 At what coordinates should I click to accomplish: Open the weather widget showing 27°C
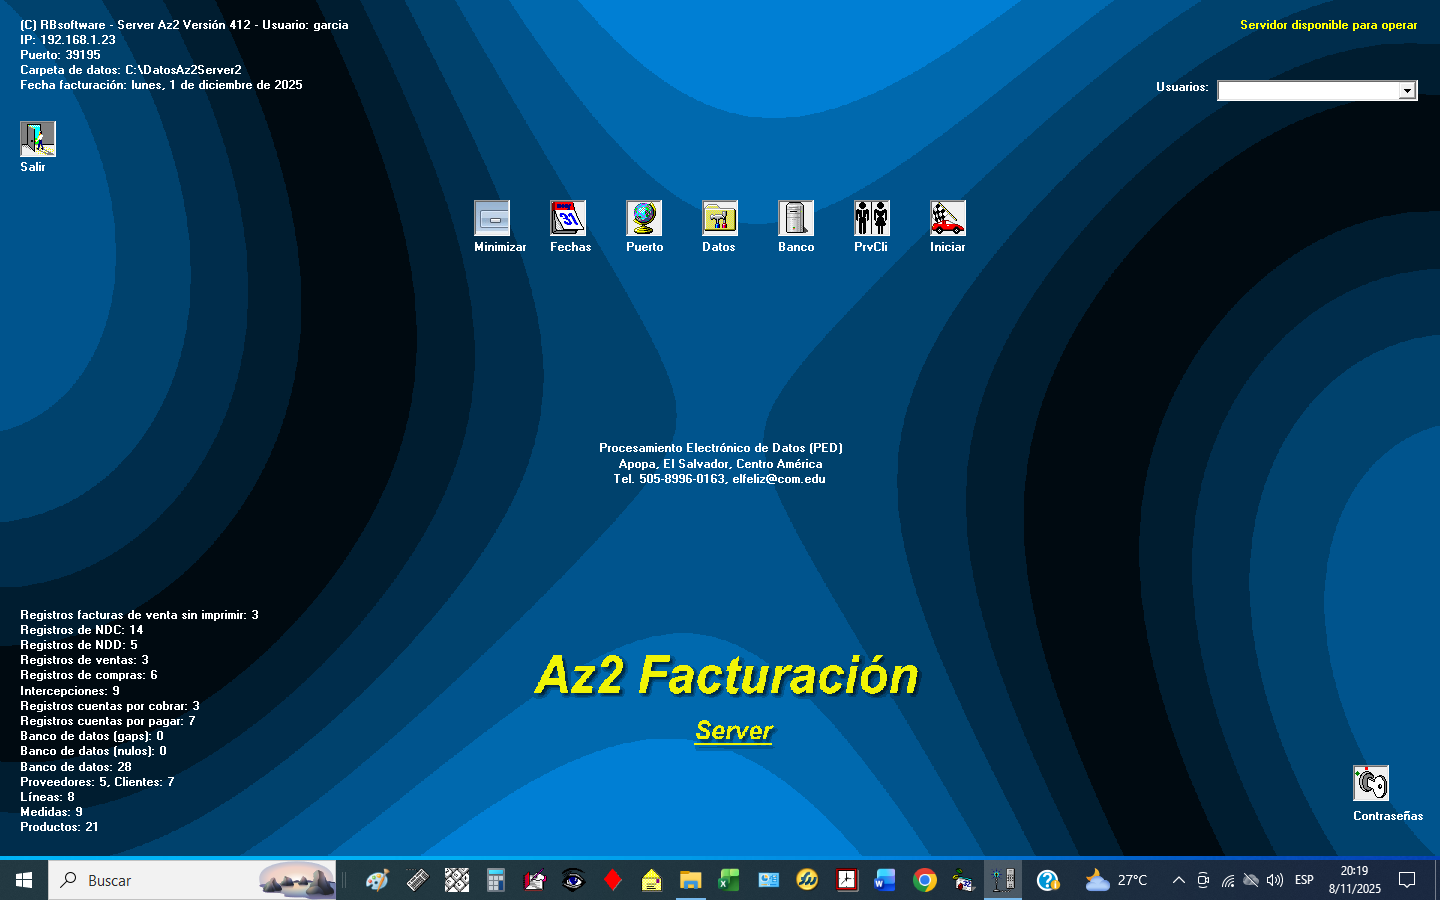click(x=1117, y=880)
